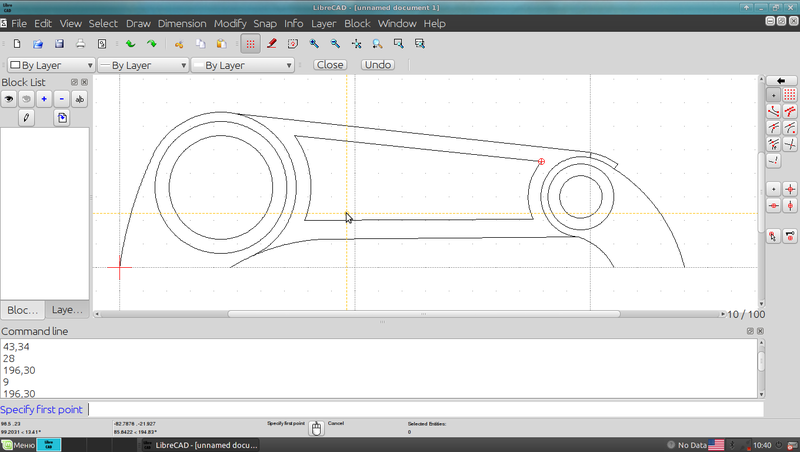Open the Dimension menu
Image resolution: width=800 pixels, height=452 pixels.
pos(181,23)
